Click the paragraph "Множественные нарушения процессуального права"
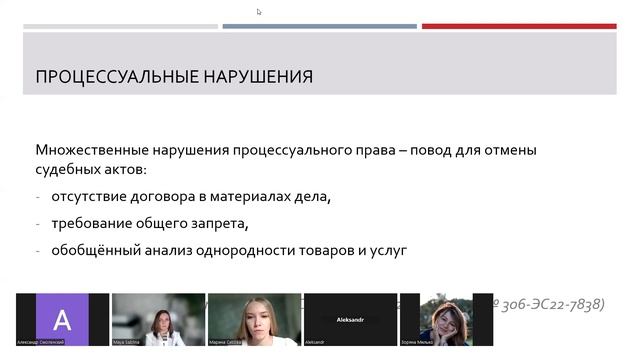Image resolution: width=640 pixels, height=360 pixels. click(286, 159)
